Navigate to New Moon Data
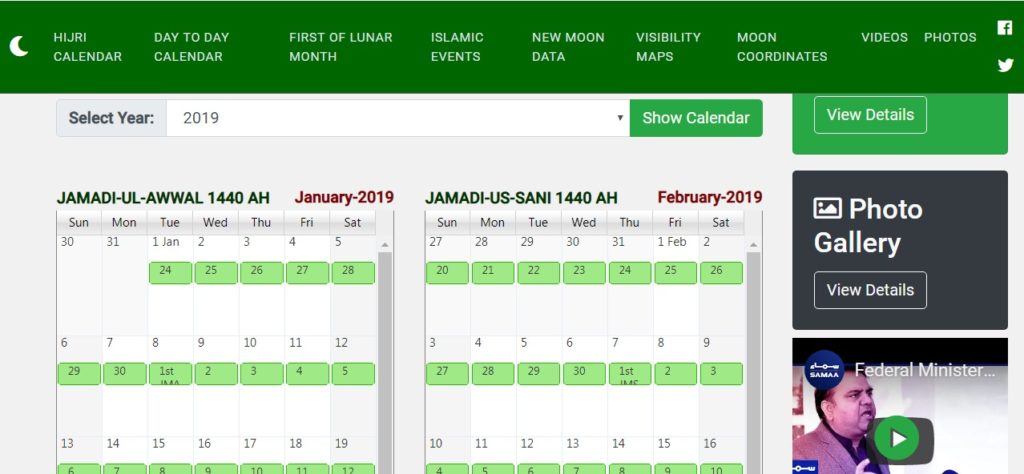This screenshot has width=1024, height=474. tap(568, 47)
